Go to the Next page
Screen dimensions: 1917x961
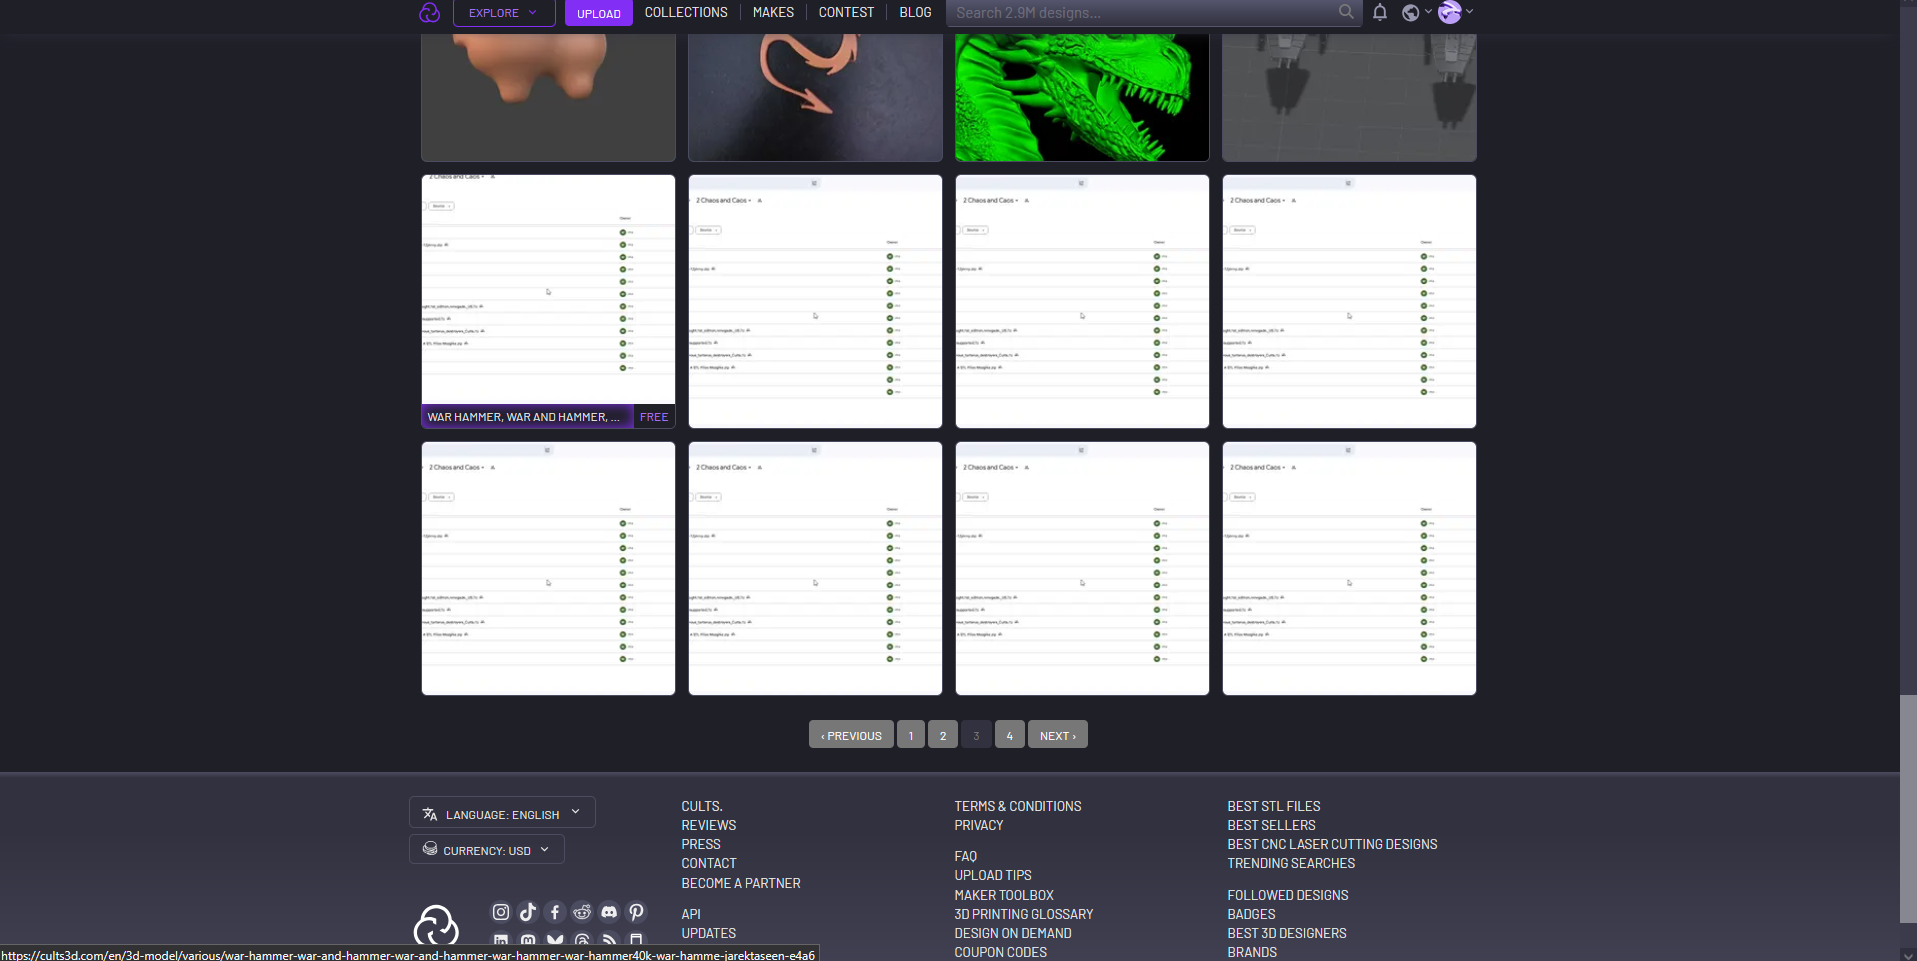[x=1058, y=735]
